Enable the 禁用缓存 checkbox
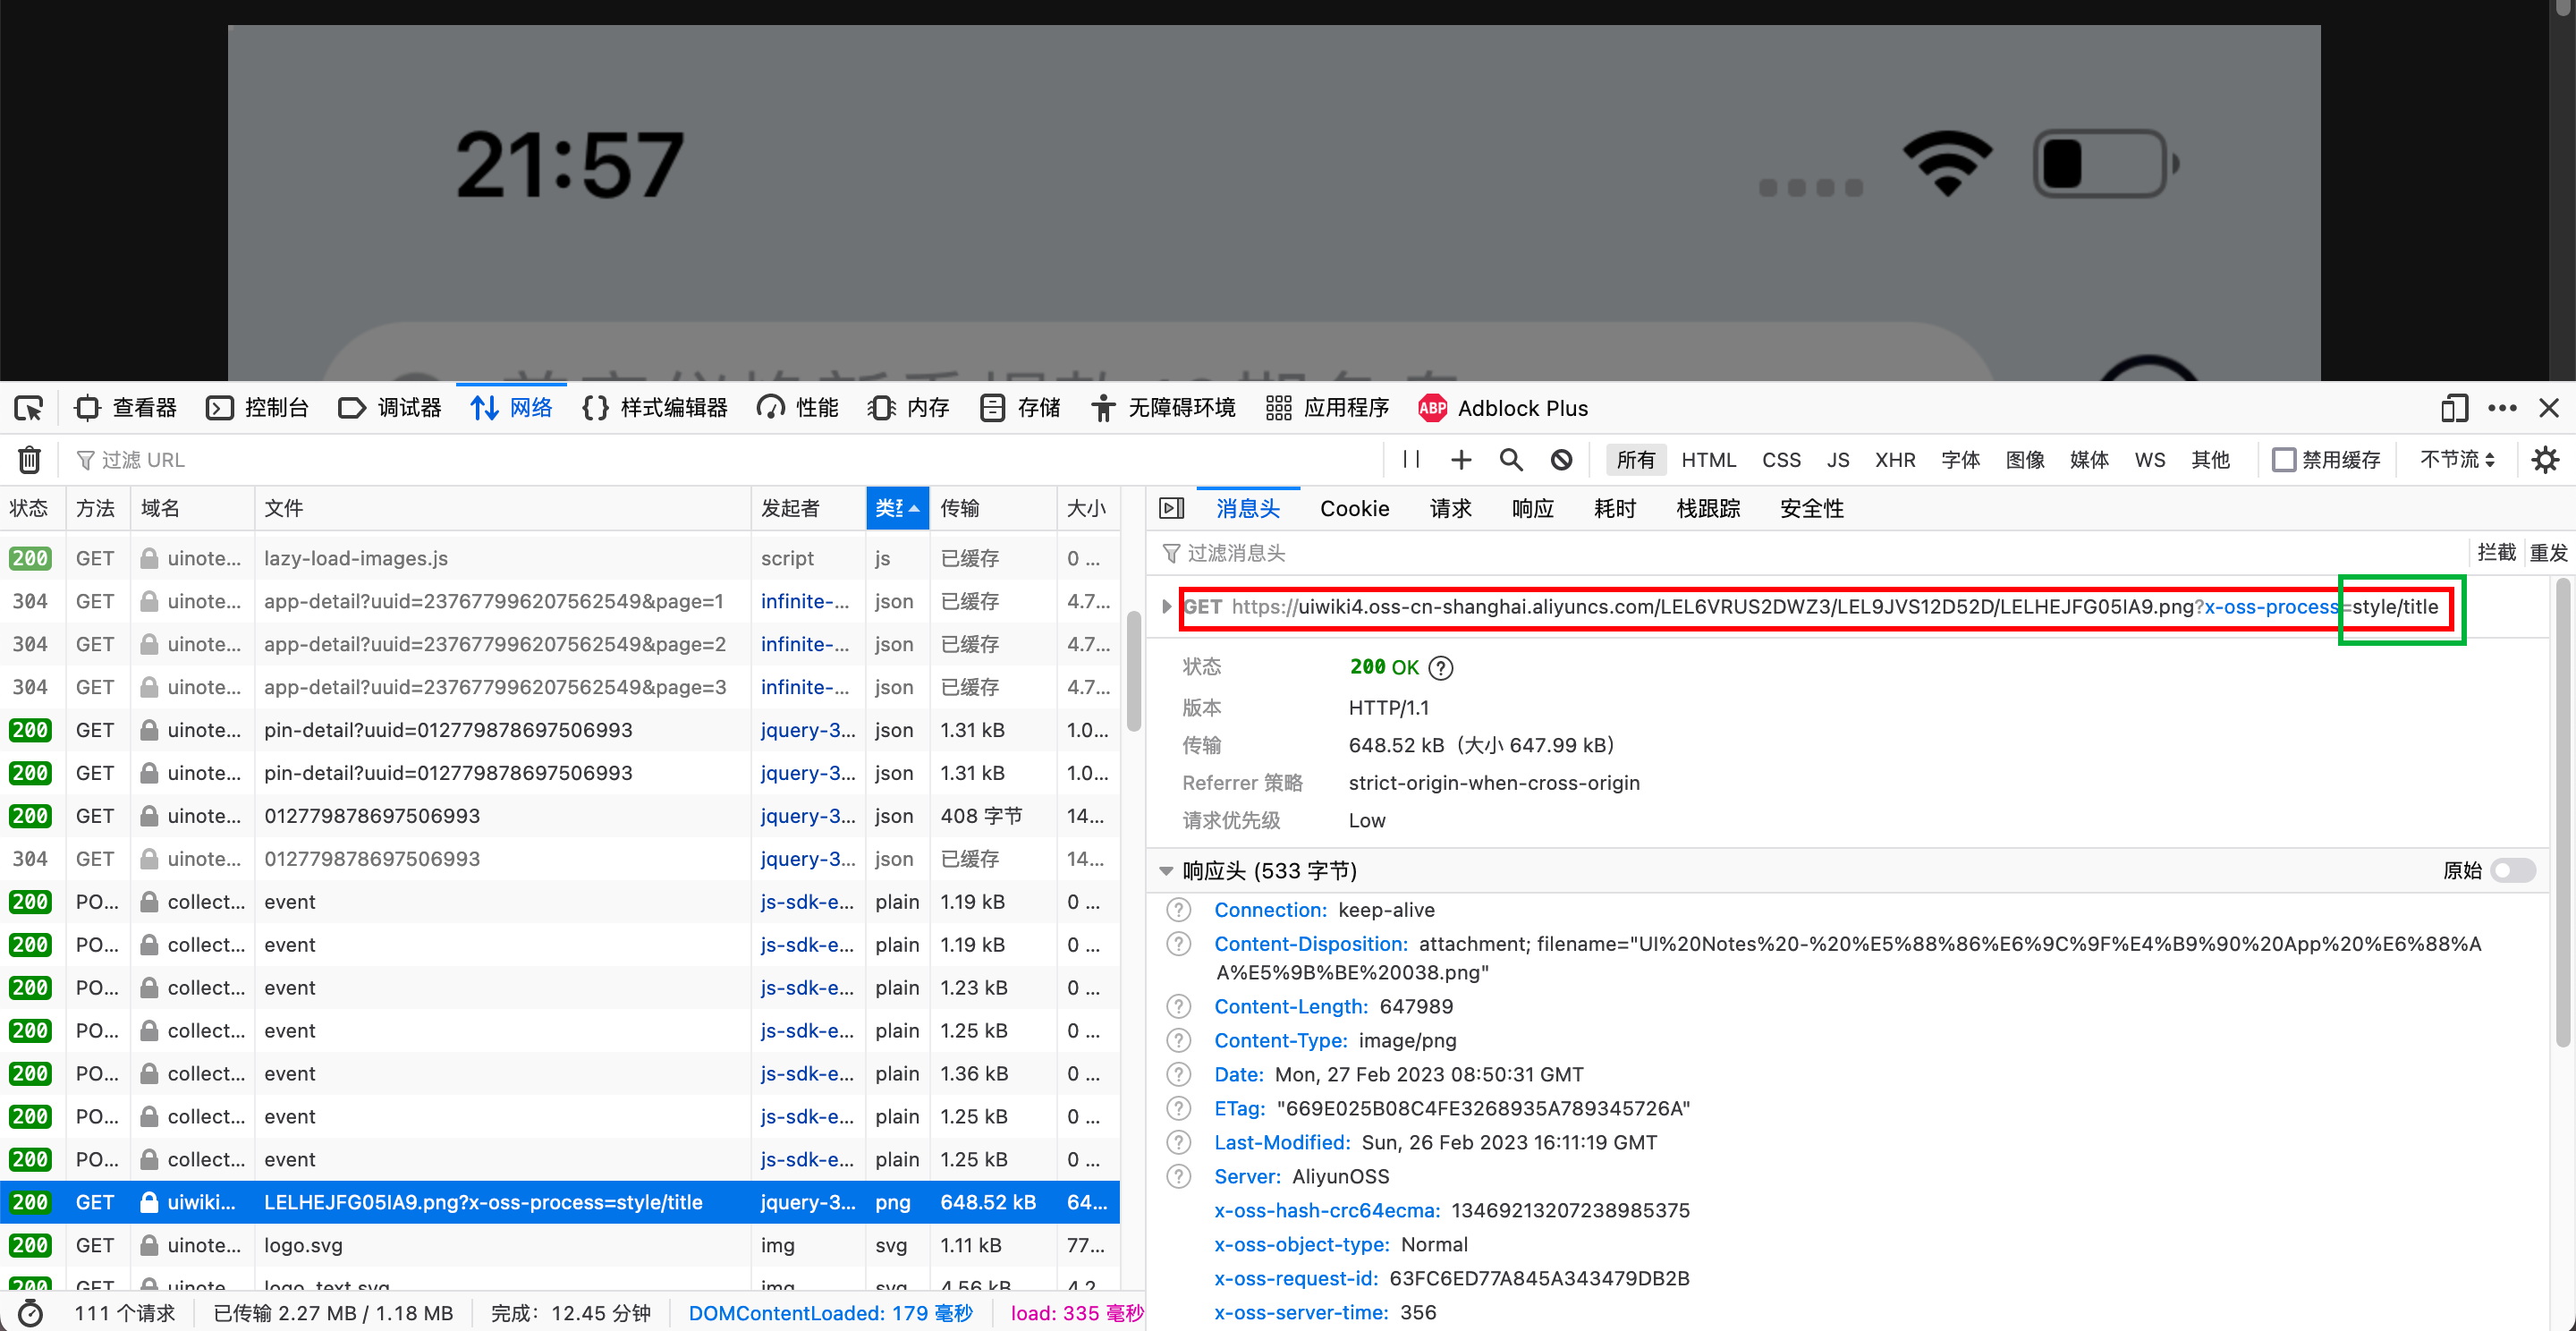This screenshot has height=1331, width=2576. click(x=2284, y=460)
